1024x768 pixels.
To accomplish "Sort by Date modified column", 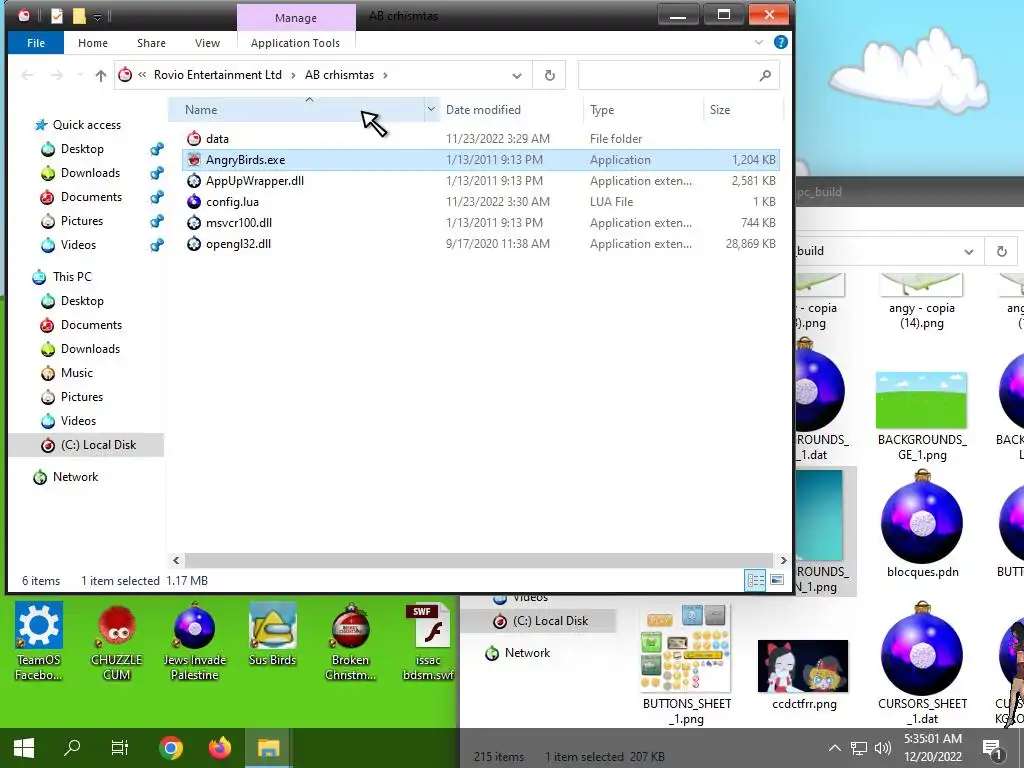I will coord(511,110).
